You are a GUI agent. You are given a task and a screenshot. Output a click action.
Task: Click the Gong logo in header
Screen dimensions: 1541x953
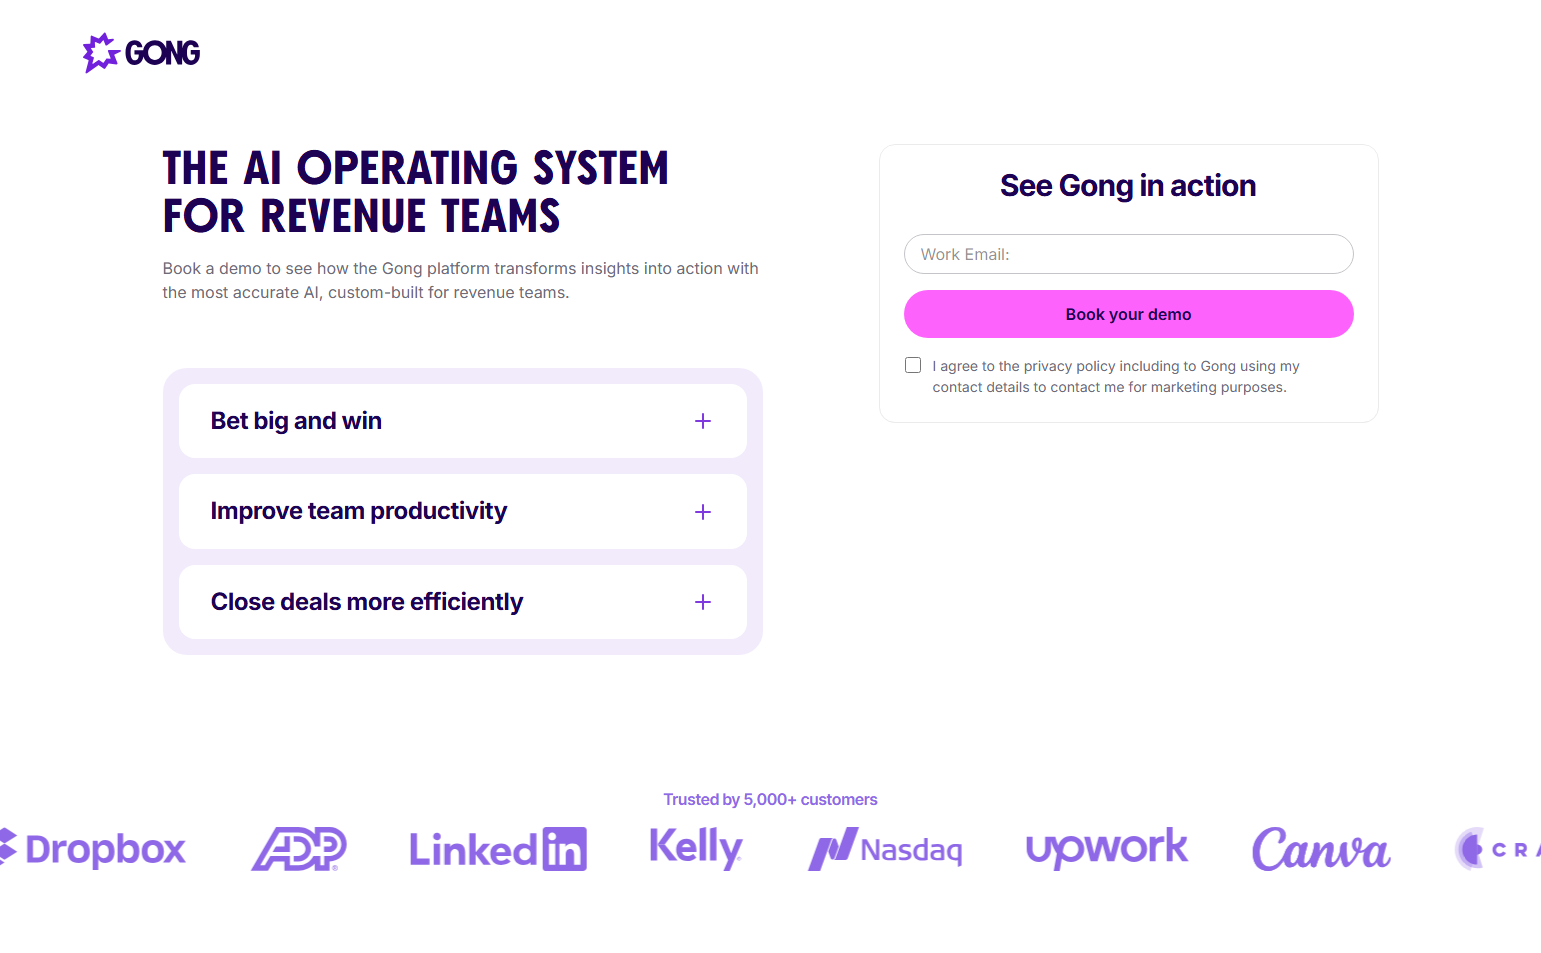[x=141, y=53]
